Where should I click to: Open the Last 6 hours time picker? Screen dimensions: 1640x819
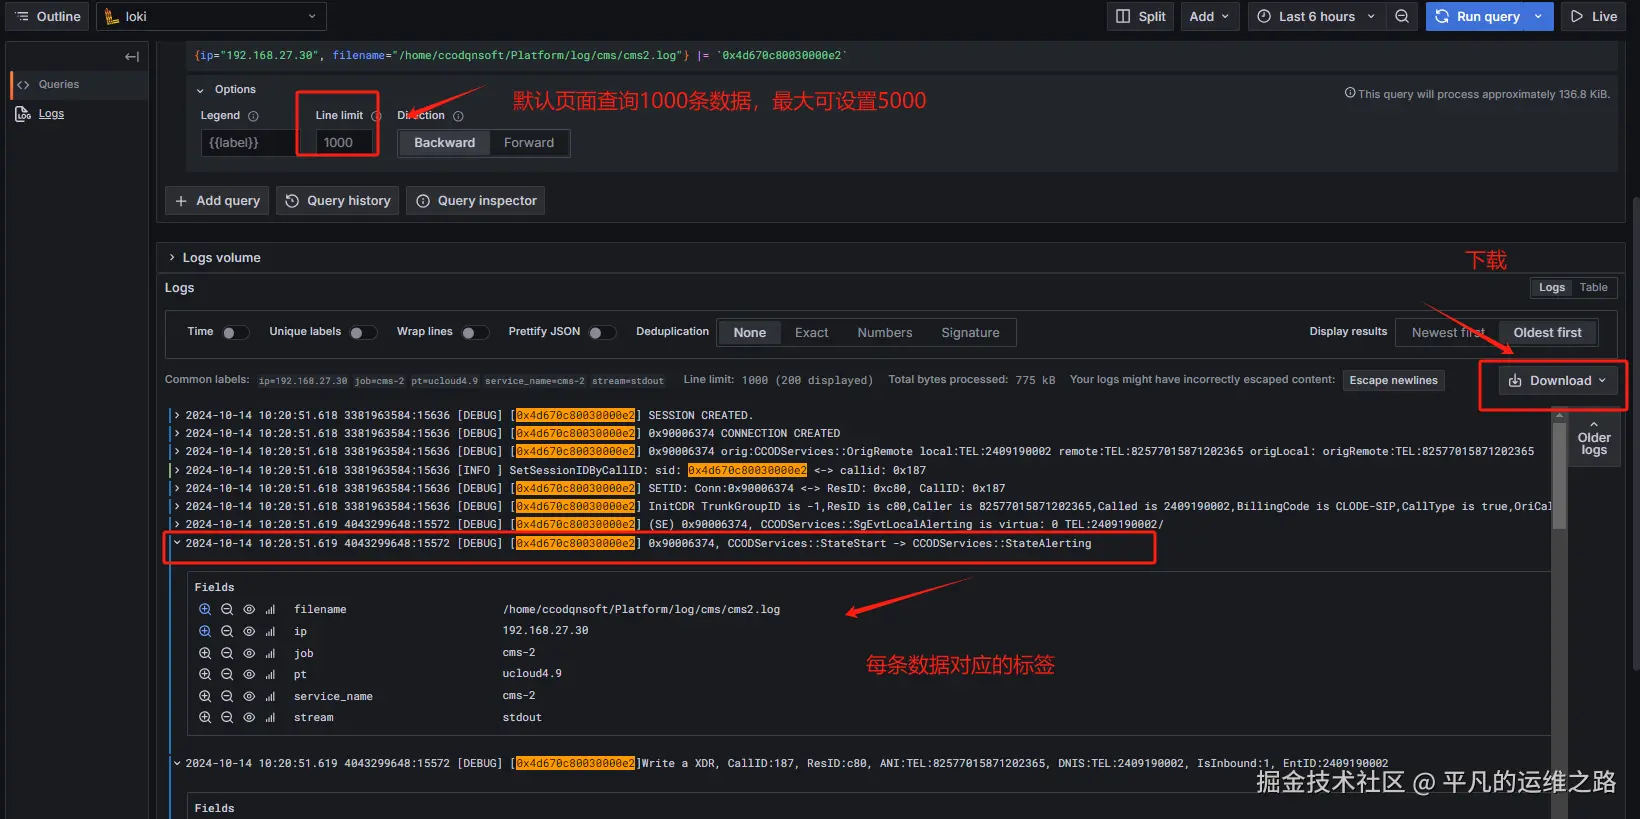[1316, 16]
